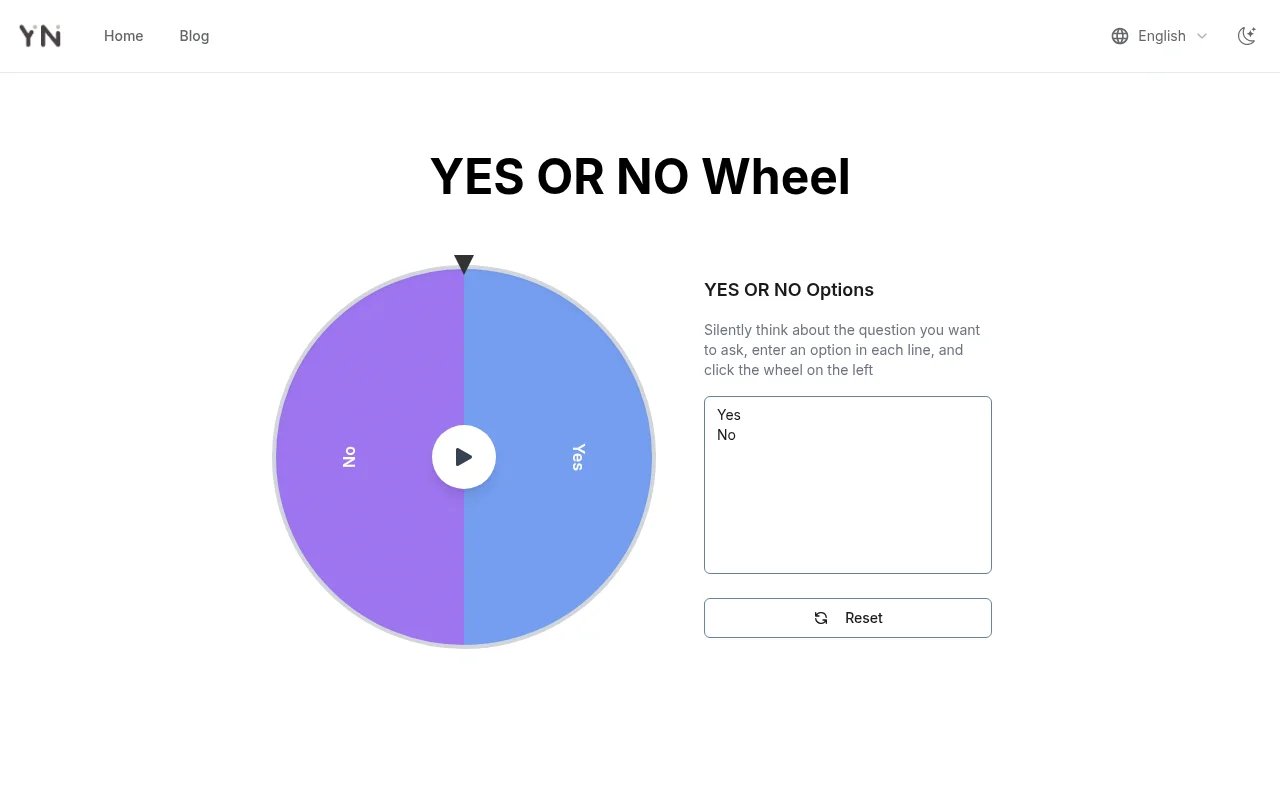
Task: Spin the wheel with the center play button
Action: [x=464, y=457]
